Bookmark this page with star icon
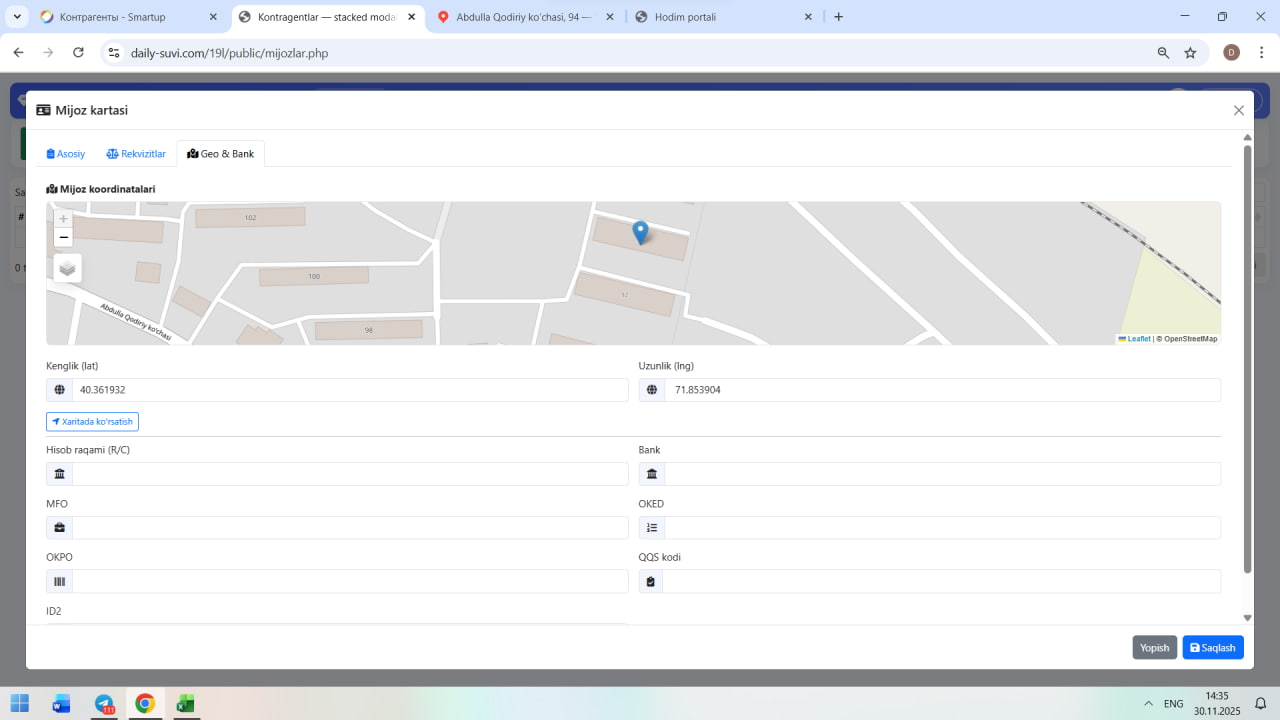The height and width of the screenshot is (720, 1280). pyautogui.click(x=1190, y=53)
